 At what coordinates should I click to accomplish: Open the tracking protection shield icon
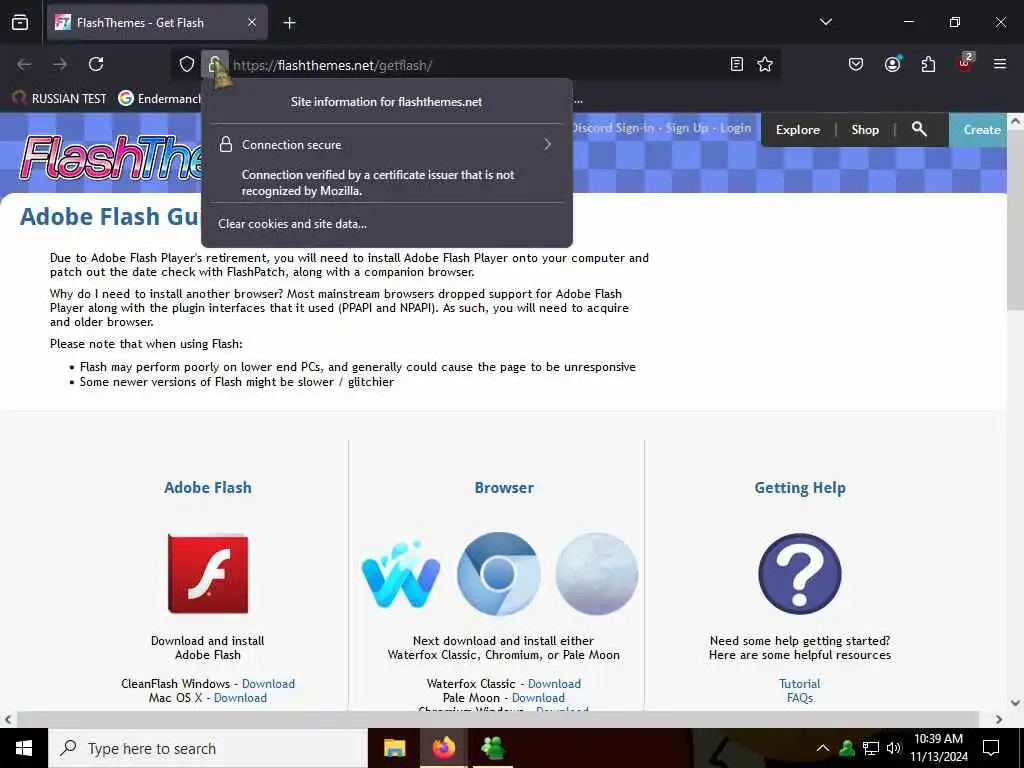(x=187, y=64)
